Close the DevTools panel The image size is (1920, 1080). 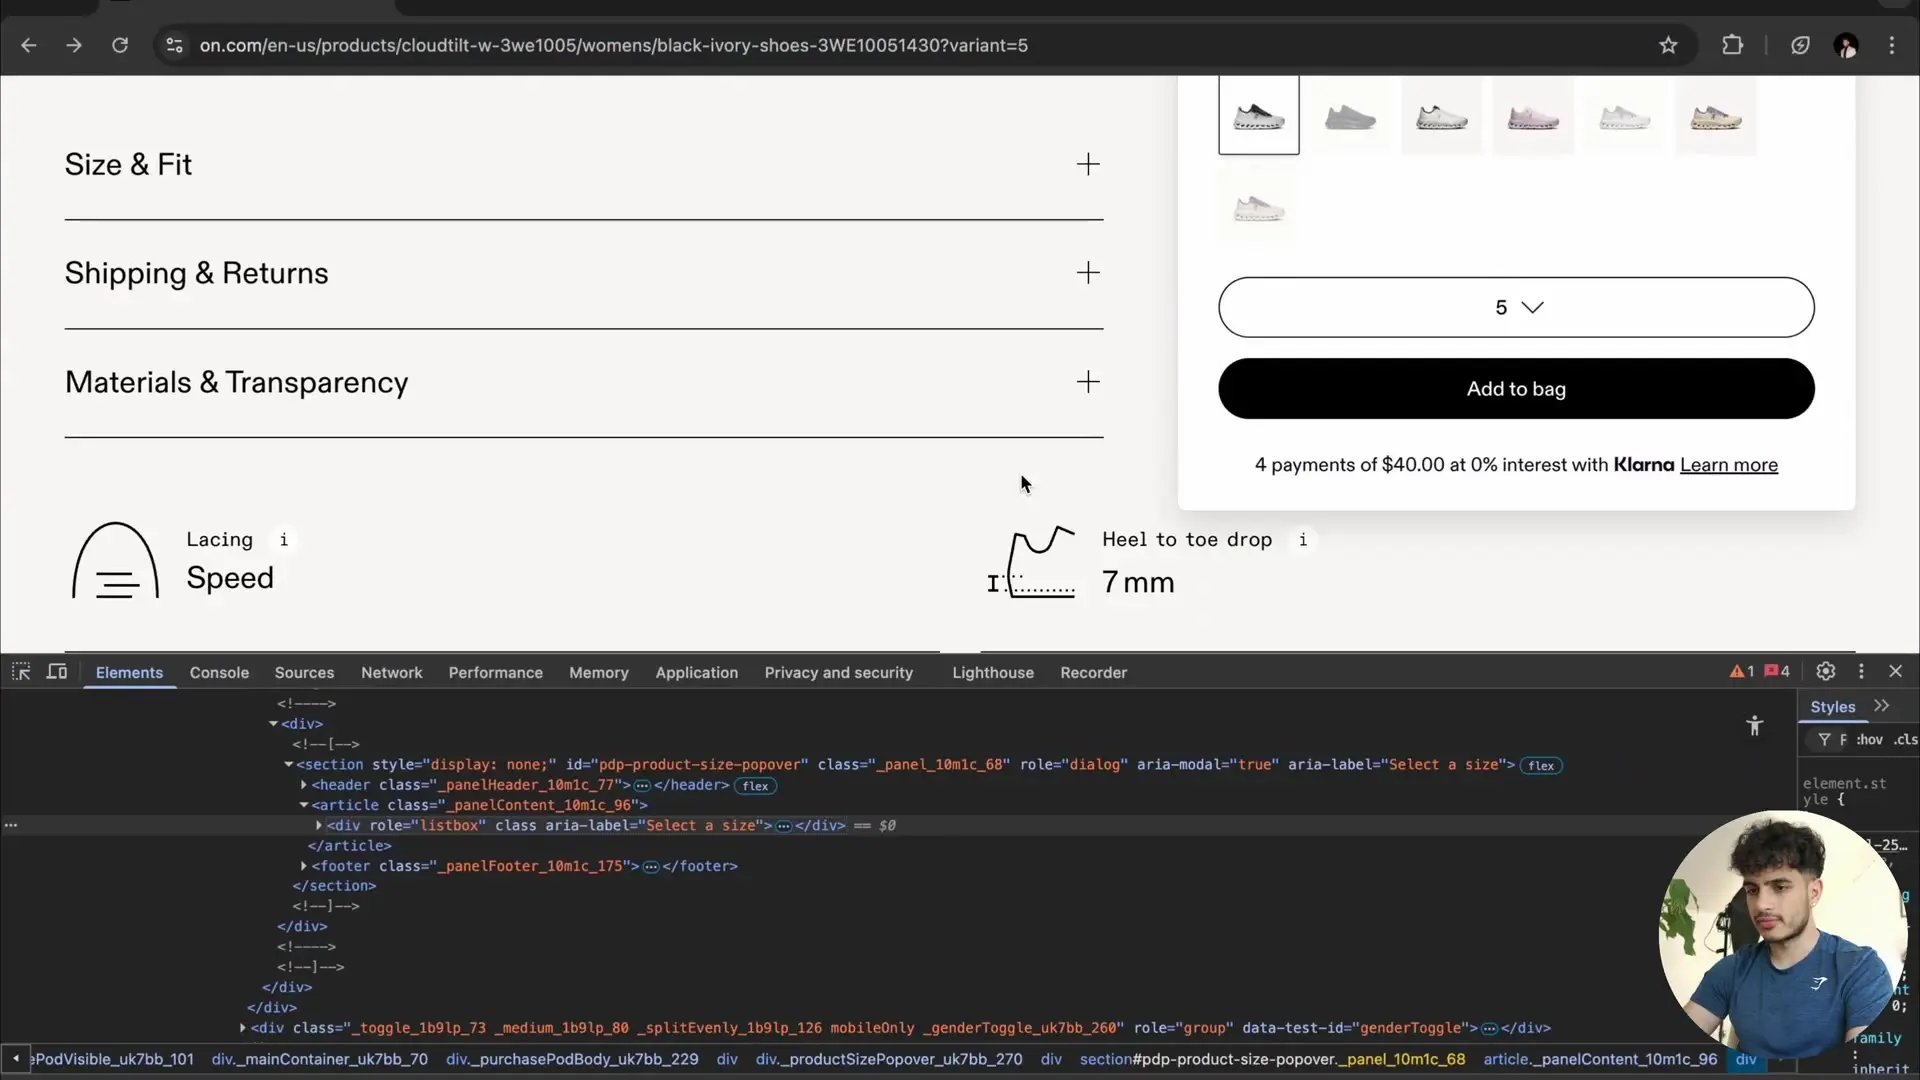pyautogui.click(x=1895, y=671)
